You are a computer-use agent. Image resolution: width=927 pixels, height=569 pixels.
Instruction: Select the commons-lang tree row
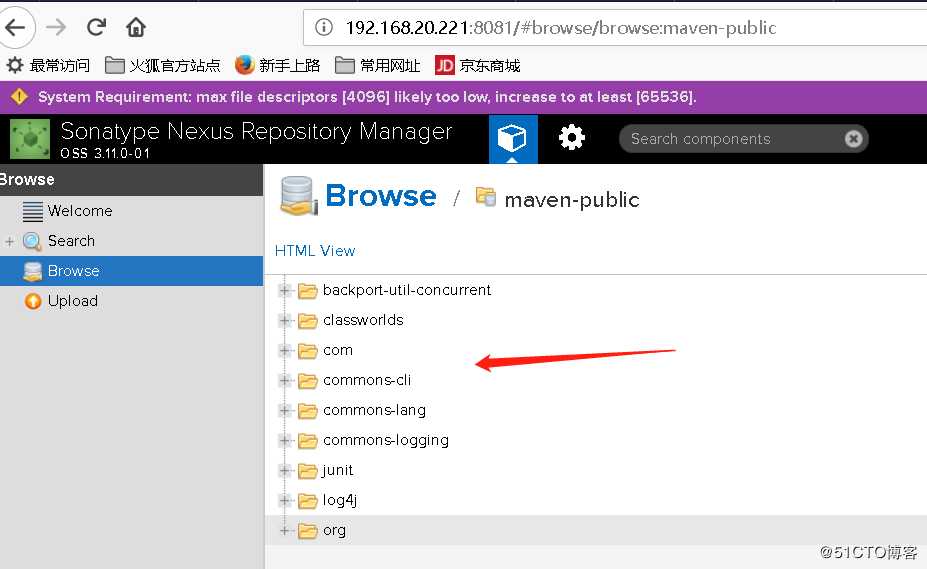coord(596,410)
